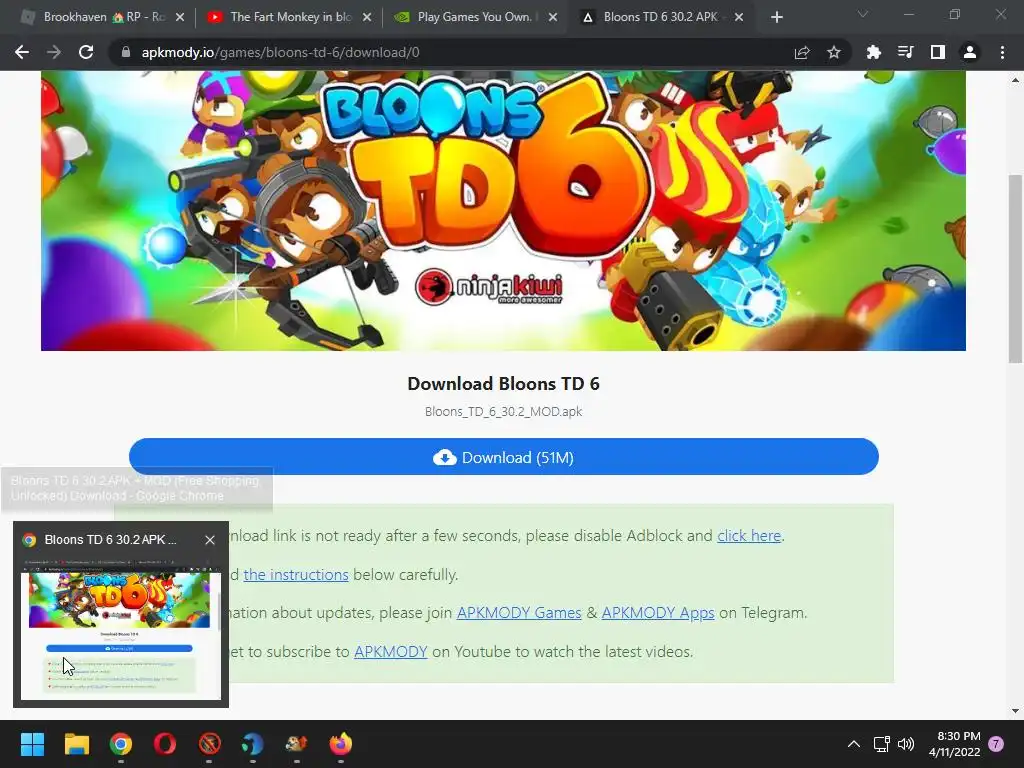Open the Windows Start menu
This screenshot has width=1024, height=768.
pos(32,744)
